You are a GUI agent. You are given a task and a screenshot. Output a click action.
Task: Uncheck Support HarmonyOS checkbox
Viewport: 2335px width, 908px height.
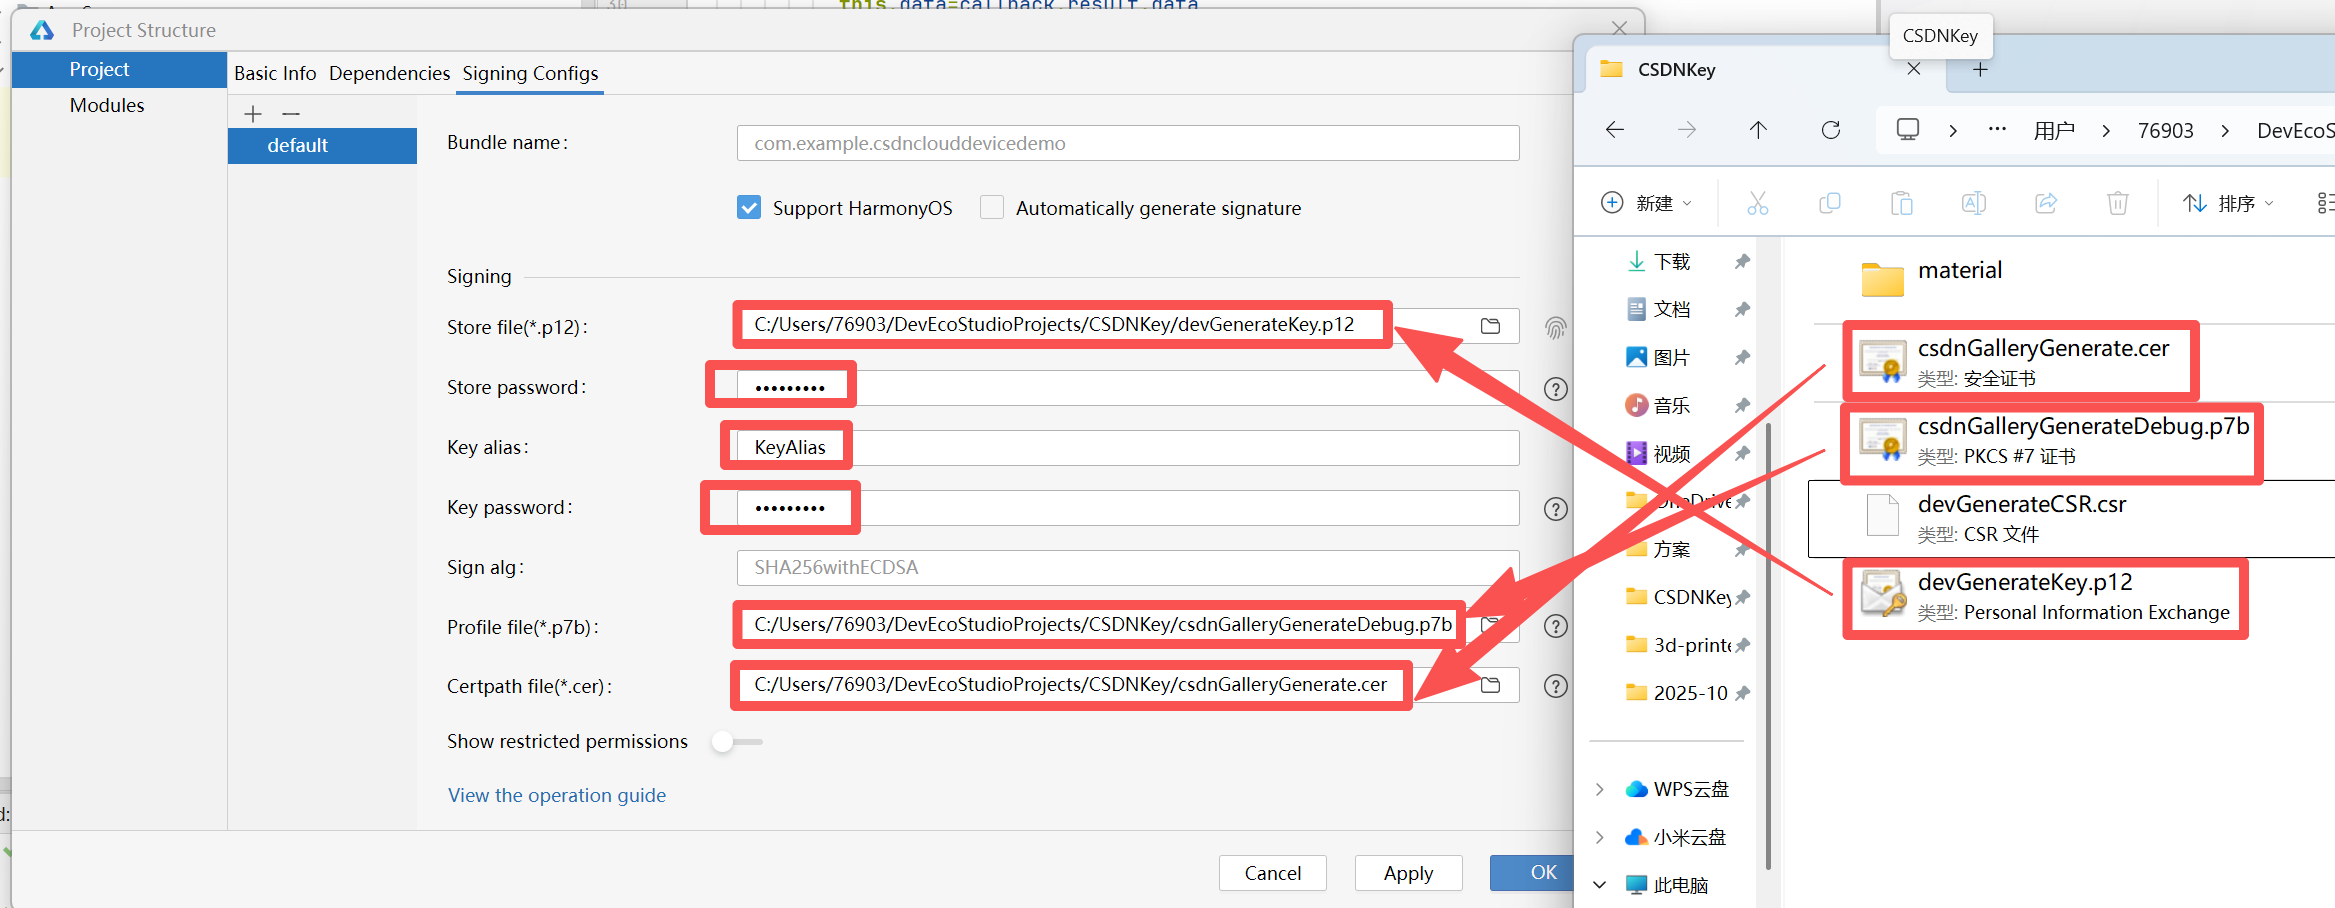coord(748,207)
